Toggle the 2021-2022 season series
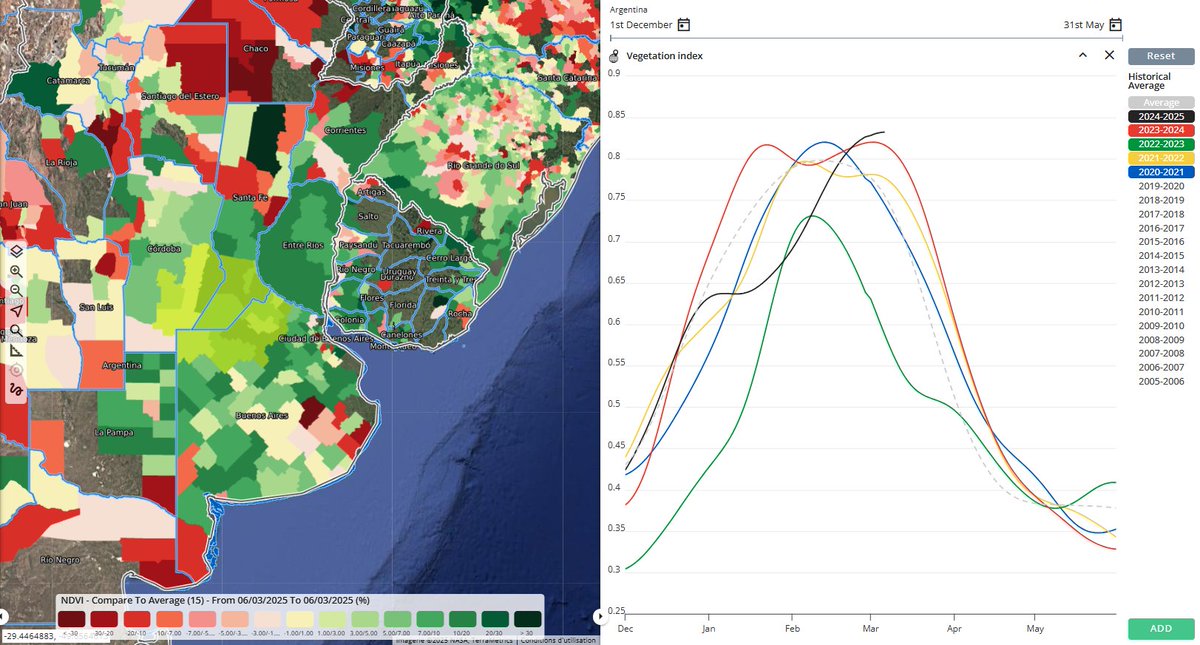This screenshot has width=1200, height=645. click(1161, 159)
